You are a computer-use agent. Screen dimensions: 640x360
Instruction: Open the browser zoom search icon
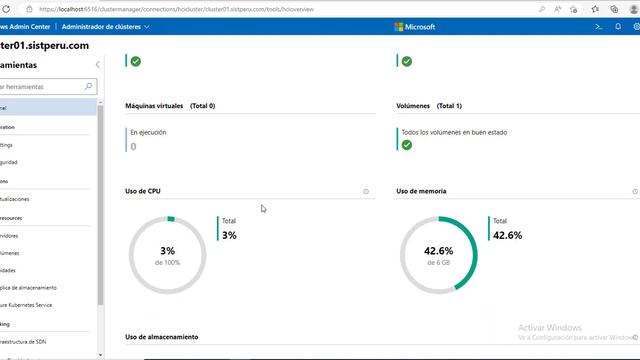[542, 9]
